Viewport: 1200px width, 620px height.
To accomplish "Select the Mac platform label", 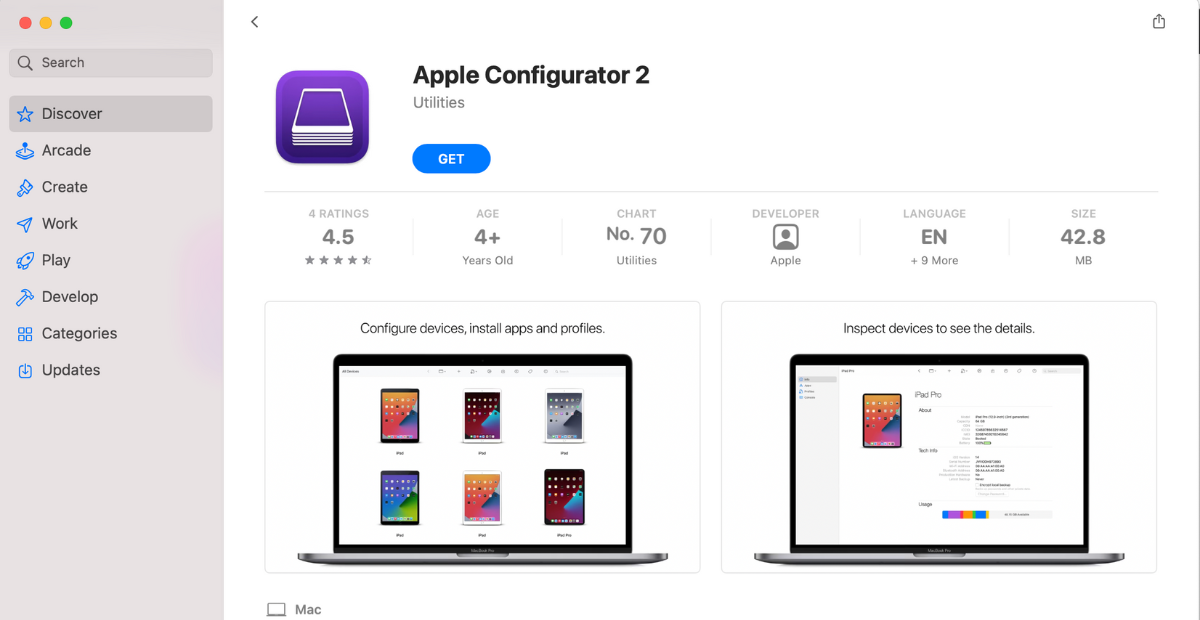I will coord(308,609).
